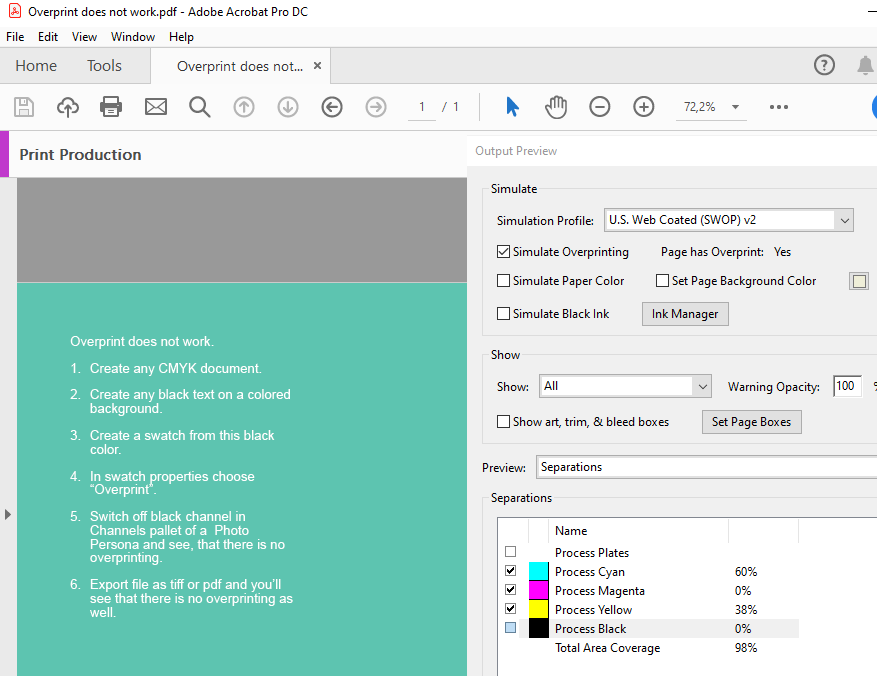Uncheck the Process Cyan separation
The height and width of the screenshot is (676, 877).
510,570
